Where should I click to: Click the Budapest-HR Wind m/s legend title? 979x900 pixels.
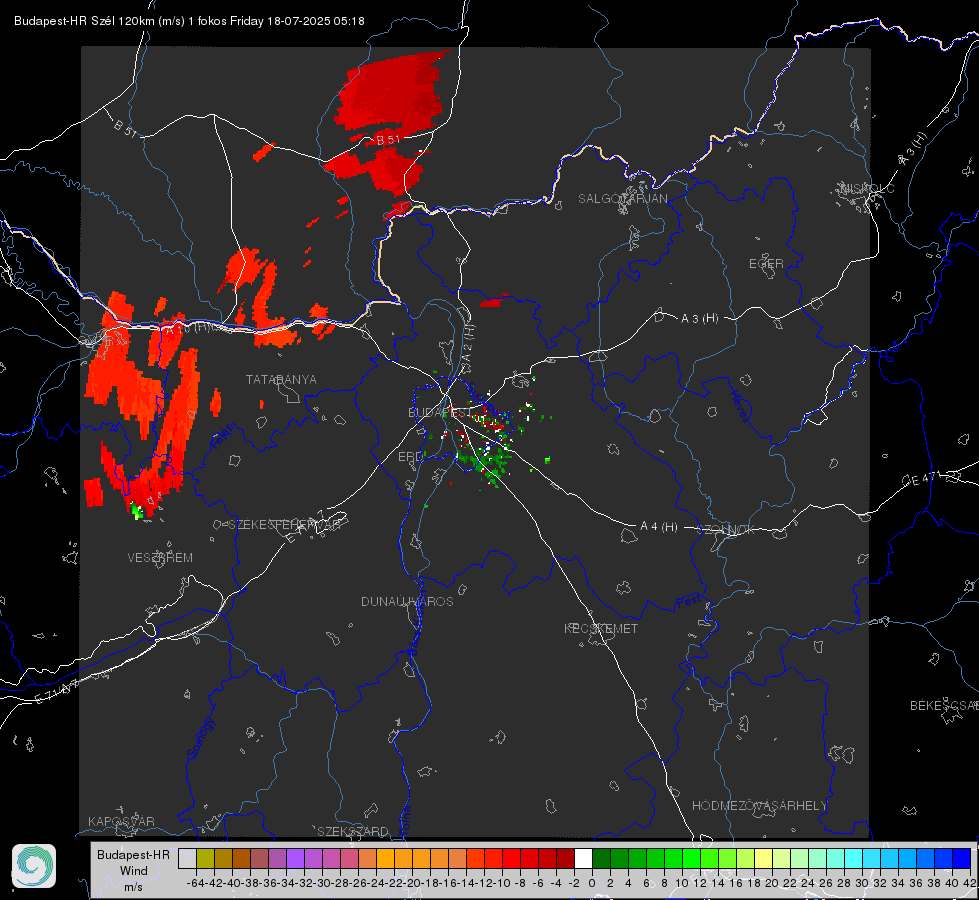[x=133, y=870]
